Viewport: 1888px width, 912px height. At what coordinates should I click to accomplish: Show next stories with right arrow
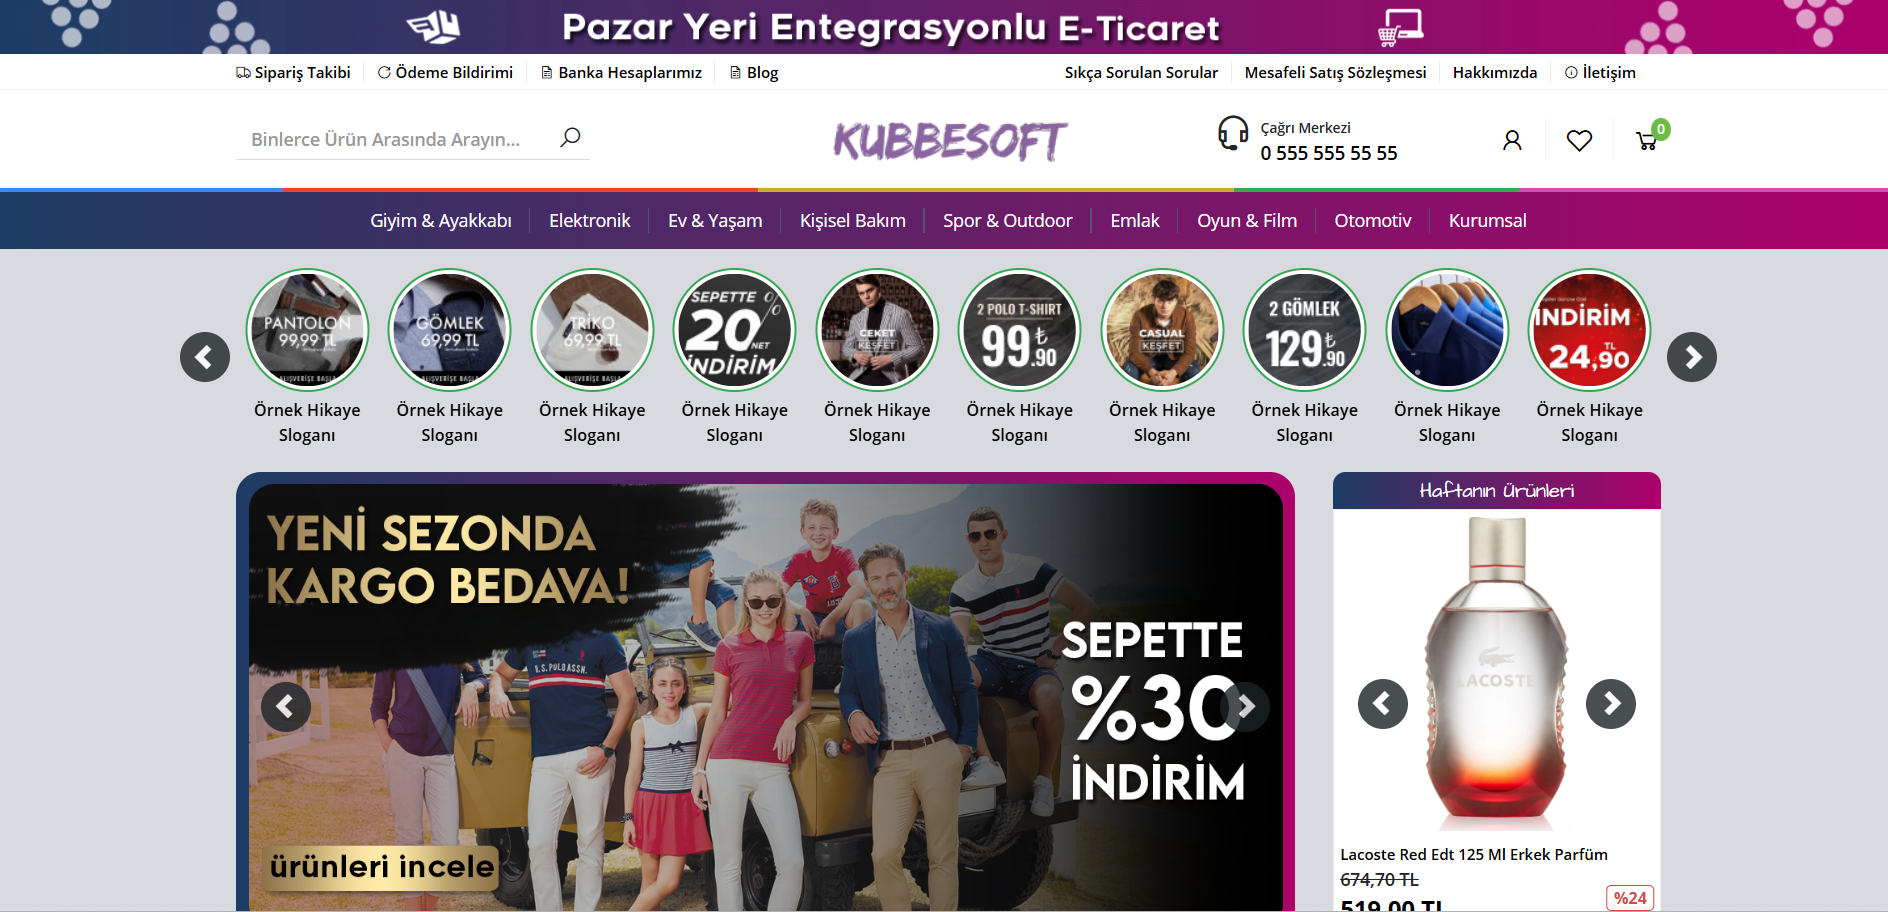(x=1692, y=357)
